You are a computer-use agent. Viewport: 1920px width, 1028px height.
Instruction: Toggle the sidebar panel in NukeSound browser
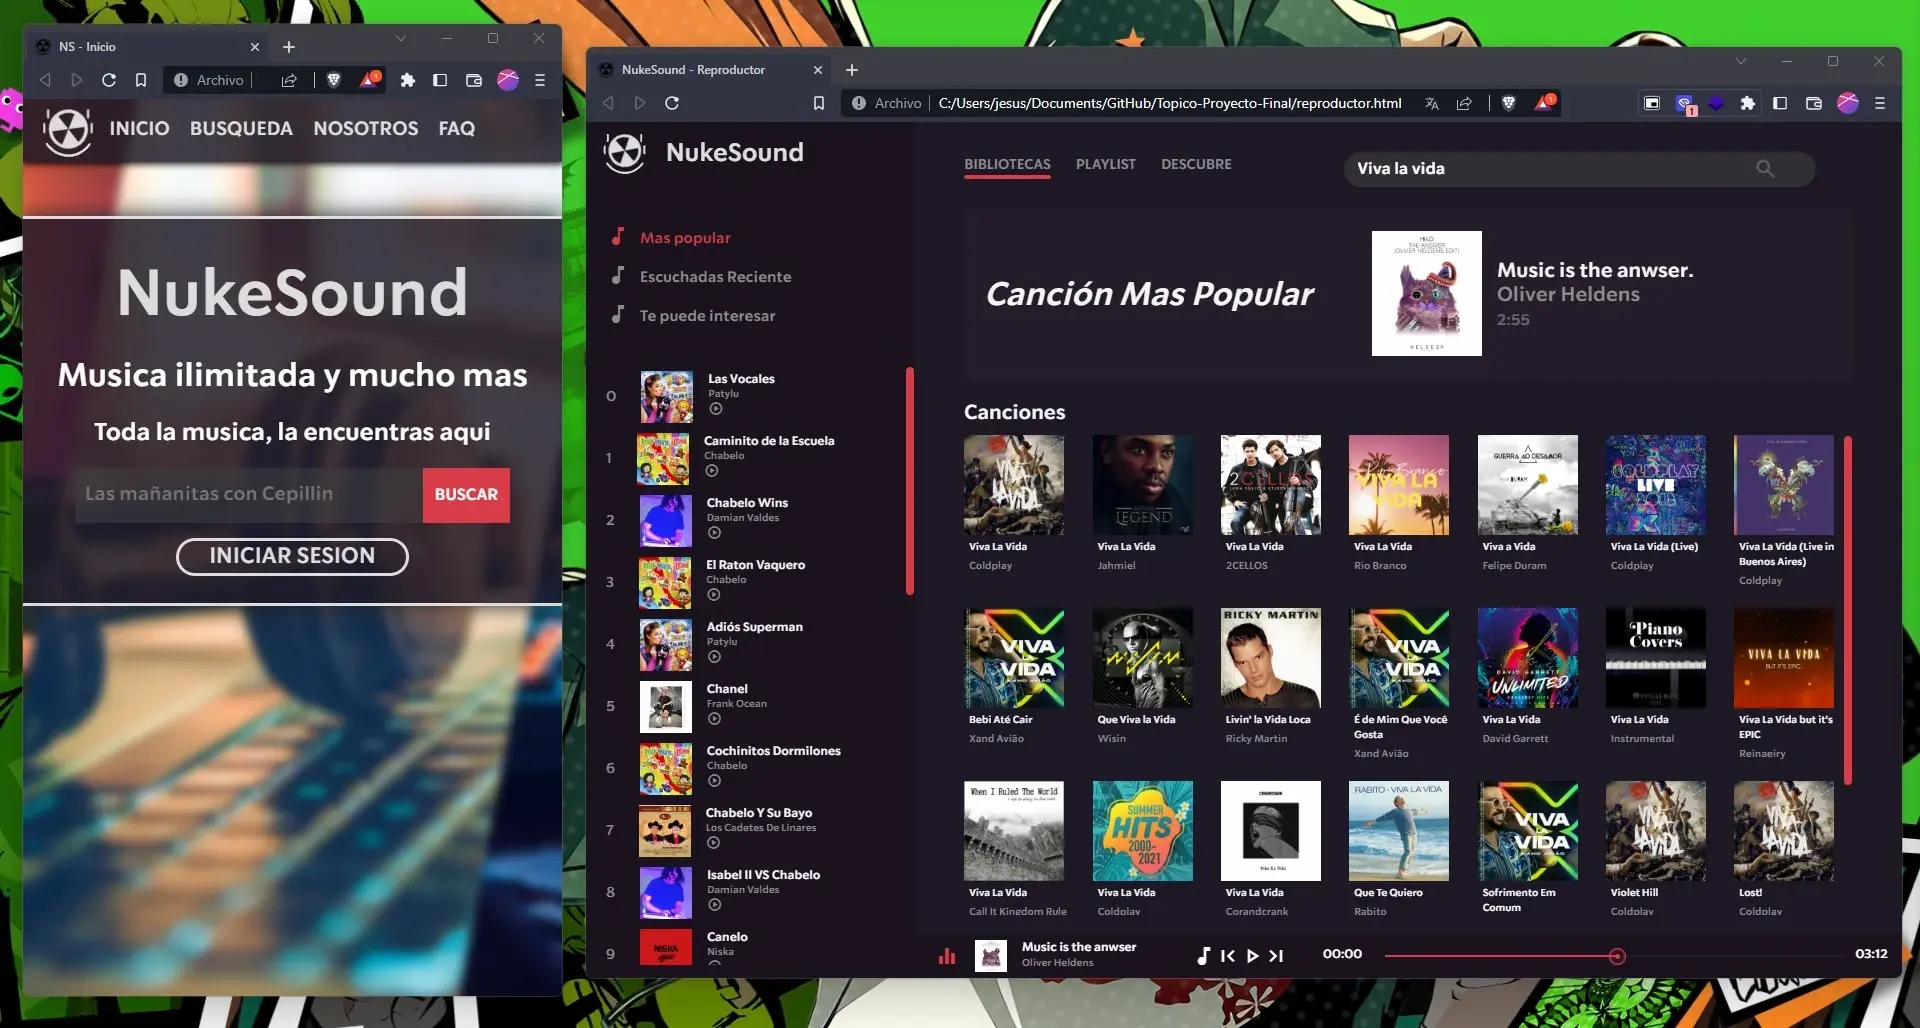1780,103
